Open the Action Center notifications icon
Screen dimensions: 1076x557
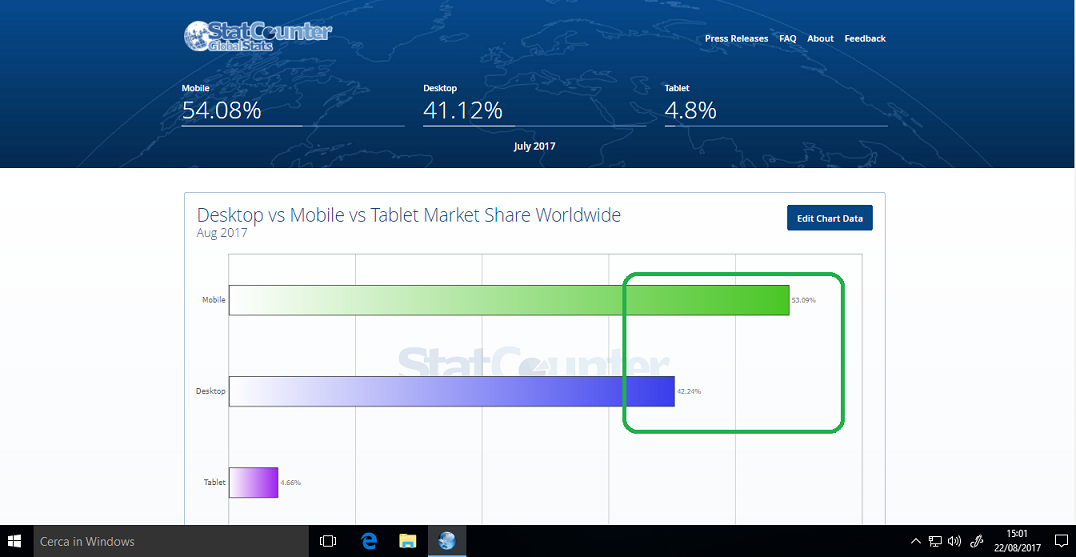[x=1061, y=541]
